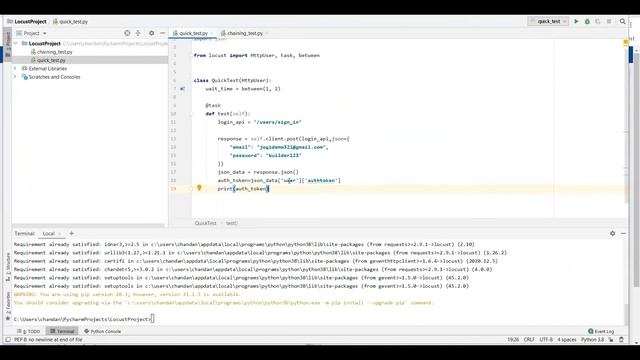
Task: Toggle Structure side tool window stripe
Action: [x=8, y=267]
